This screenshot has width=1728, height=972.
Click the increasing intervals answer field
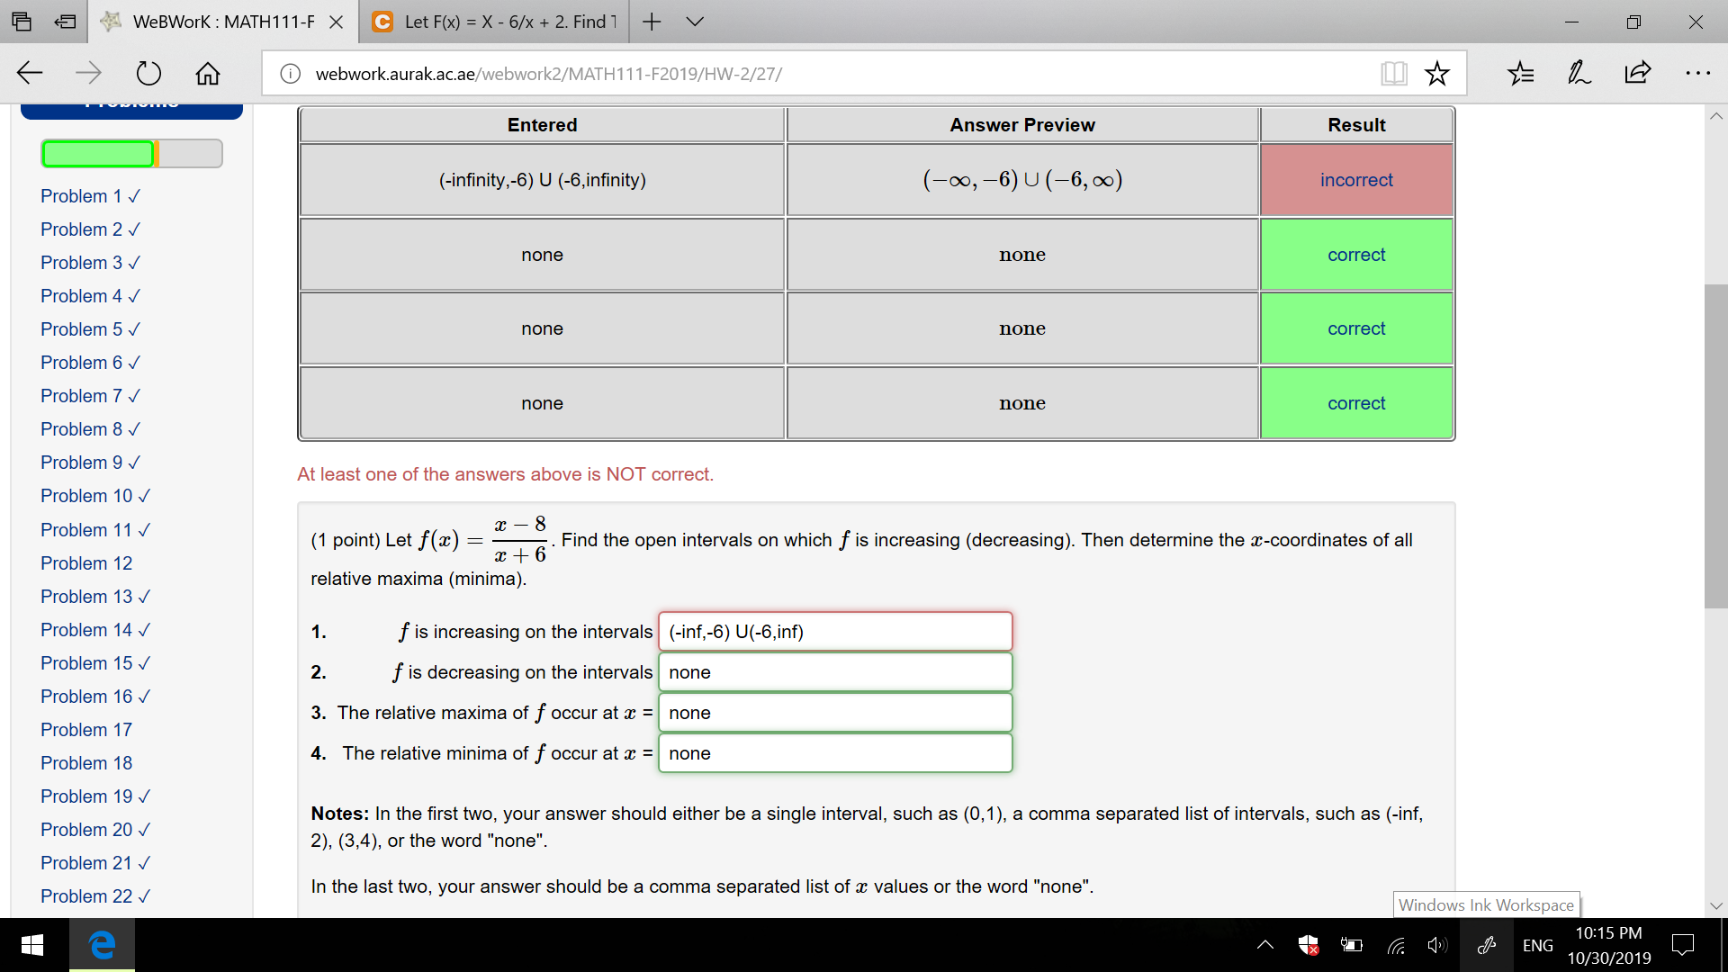835,631
